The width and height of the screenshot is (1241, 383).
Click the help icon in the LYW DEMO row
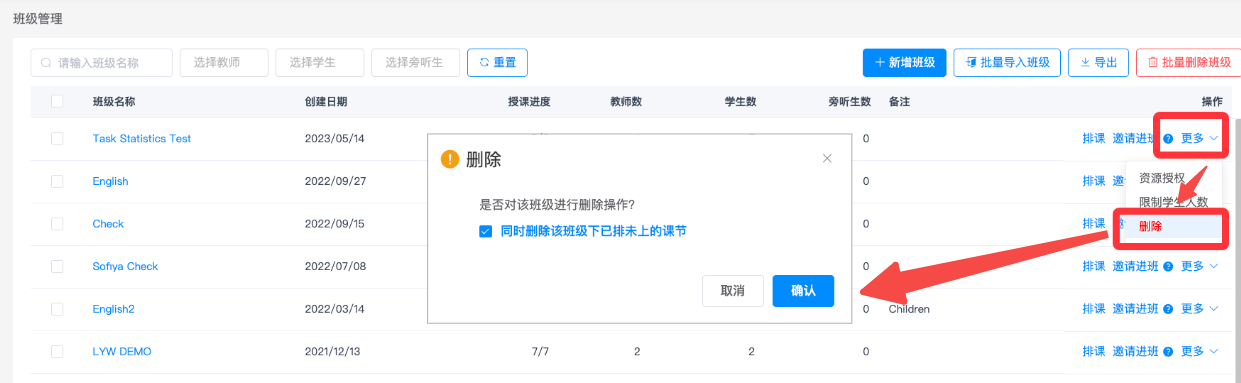(1168, 352)
